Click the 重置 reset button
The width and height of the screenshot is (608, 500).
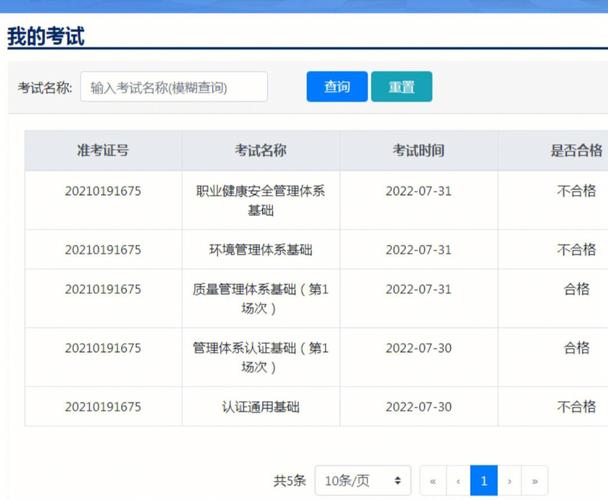[x=402, y=87]
